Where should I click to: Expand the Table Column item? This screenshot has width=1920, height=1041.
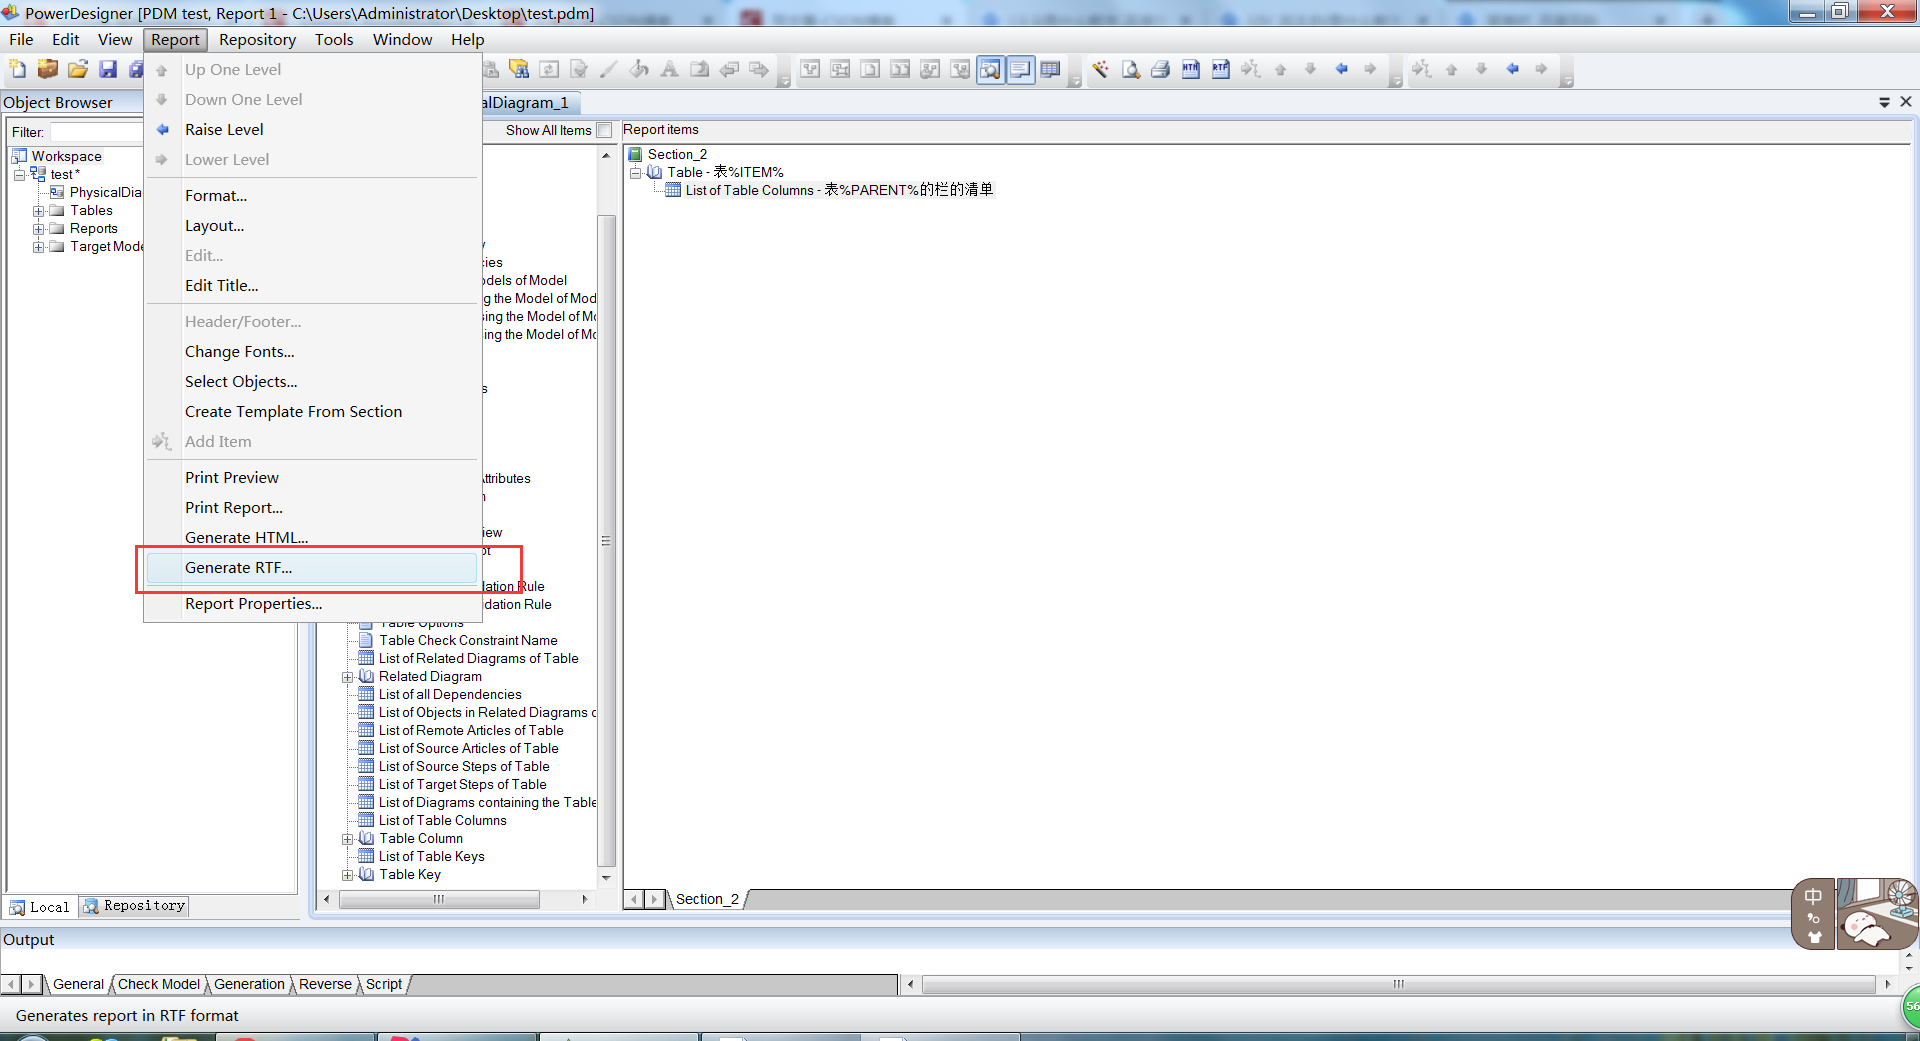click(x=347, y=838)
